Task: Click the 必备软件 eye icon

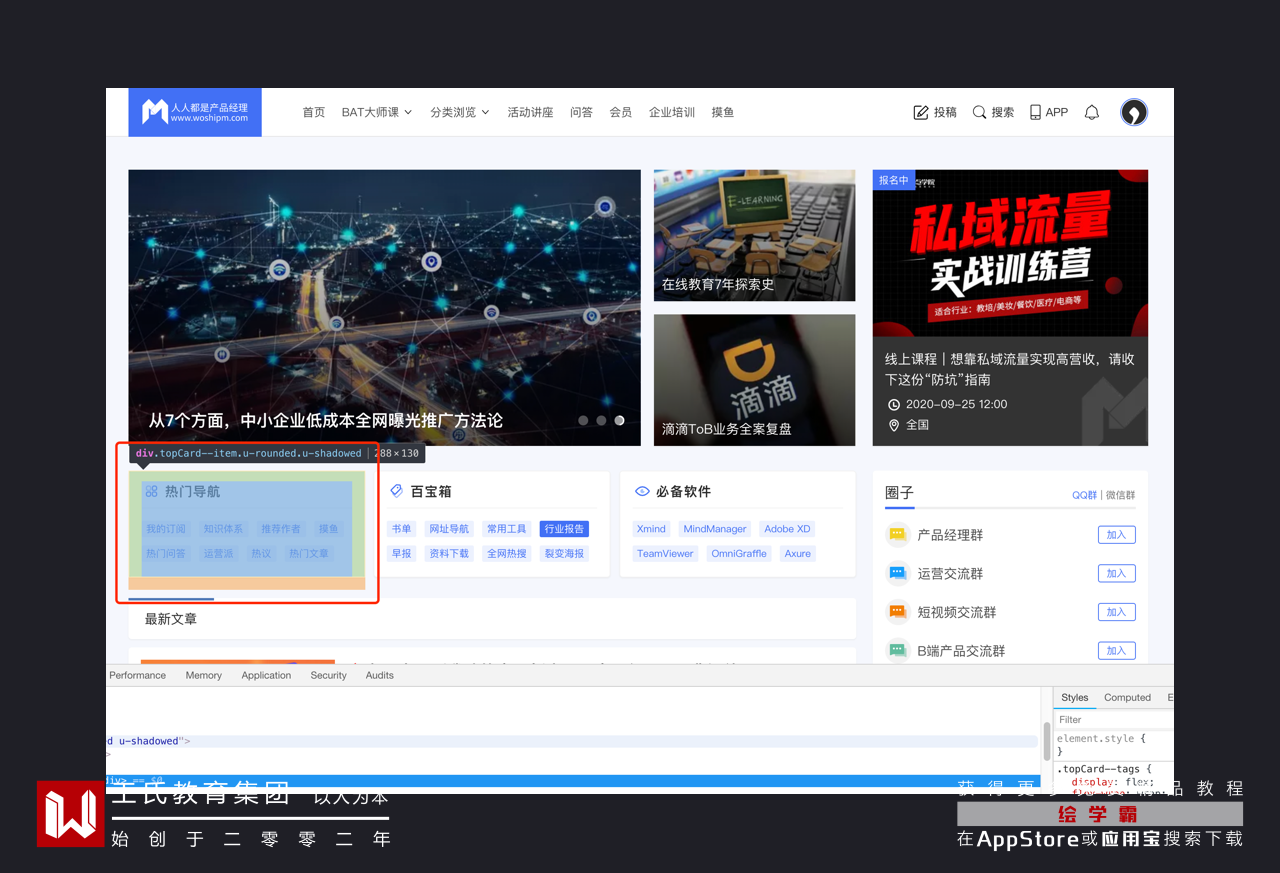Action: [x=642, y=491]
